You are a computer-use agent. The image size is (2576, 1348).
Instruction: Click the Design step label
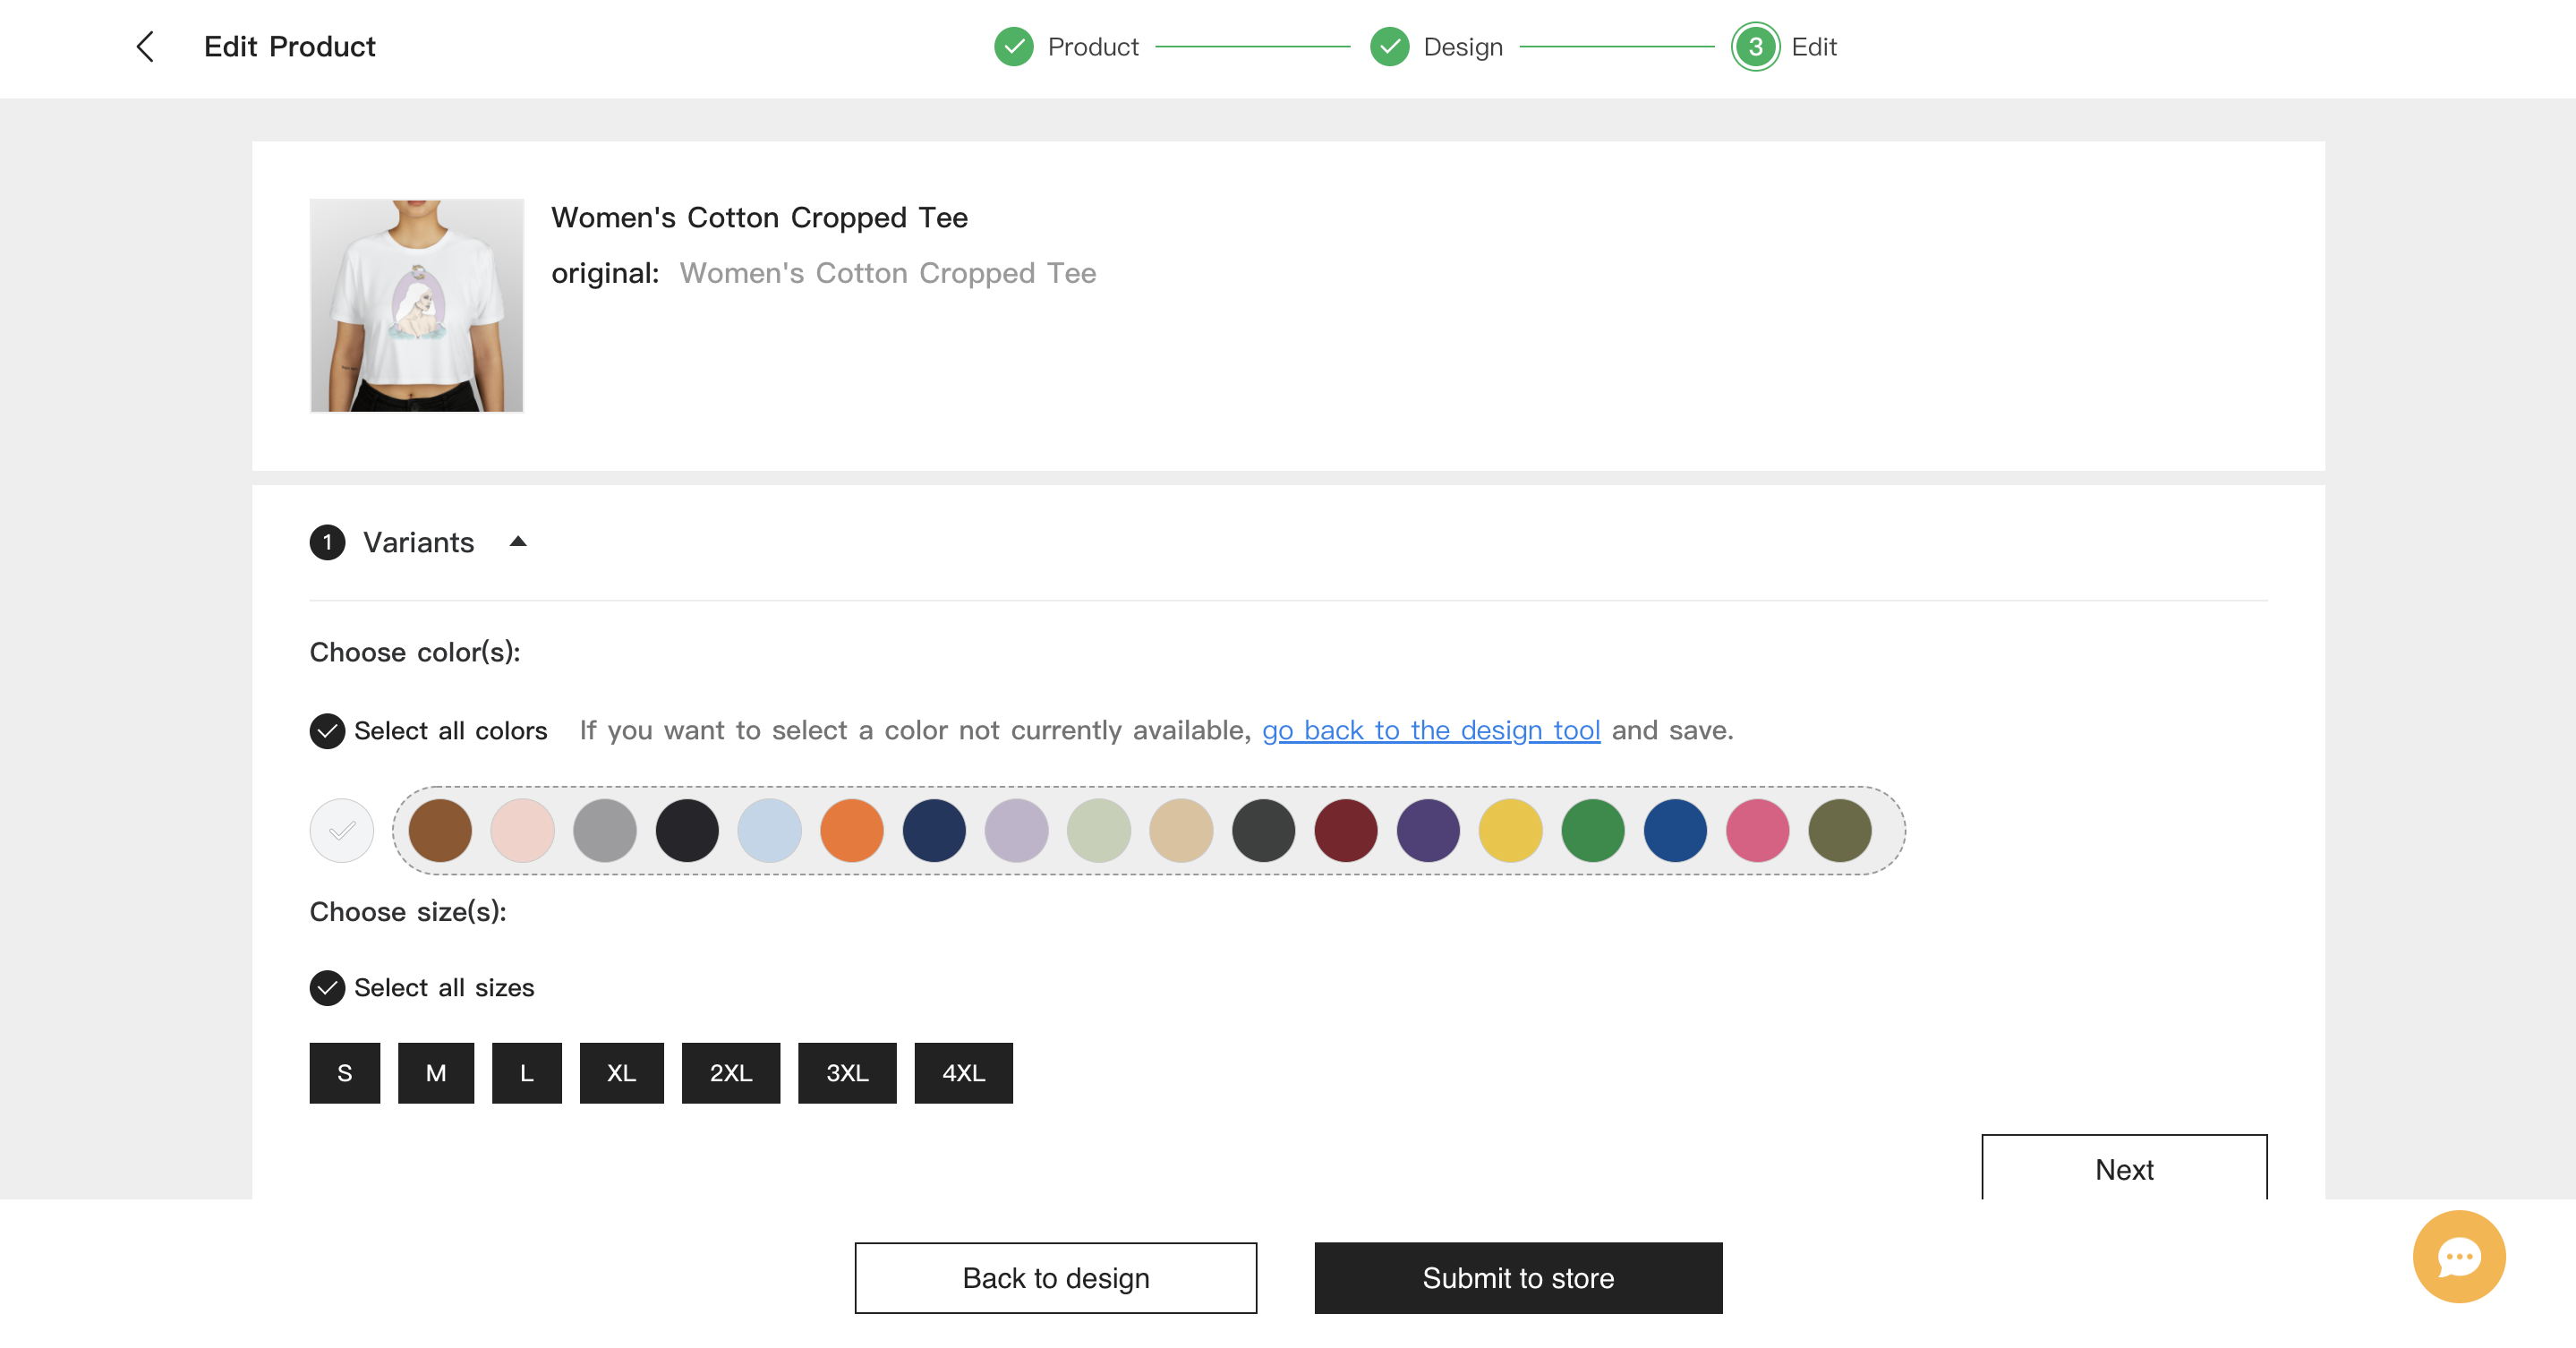pyautogui.click(x=1463, y=47)
